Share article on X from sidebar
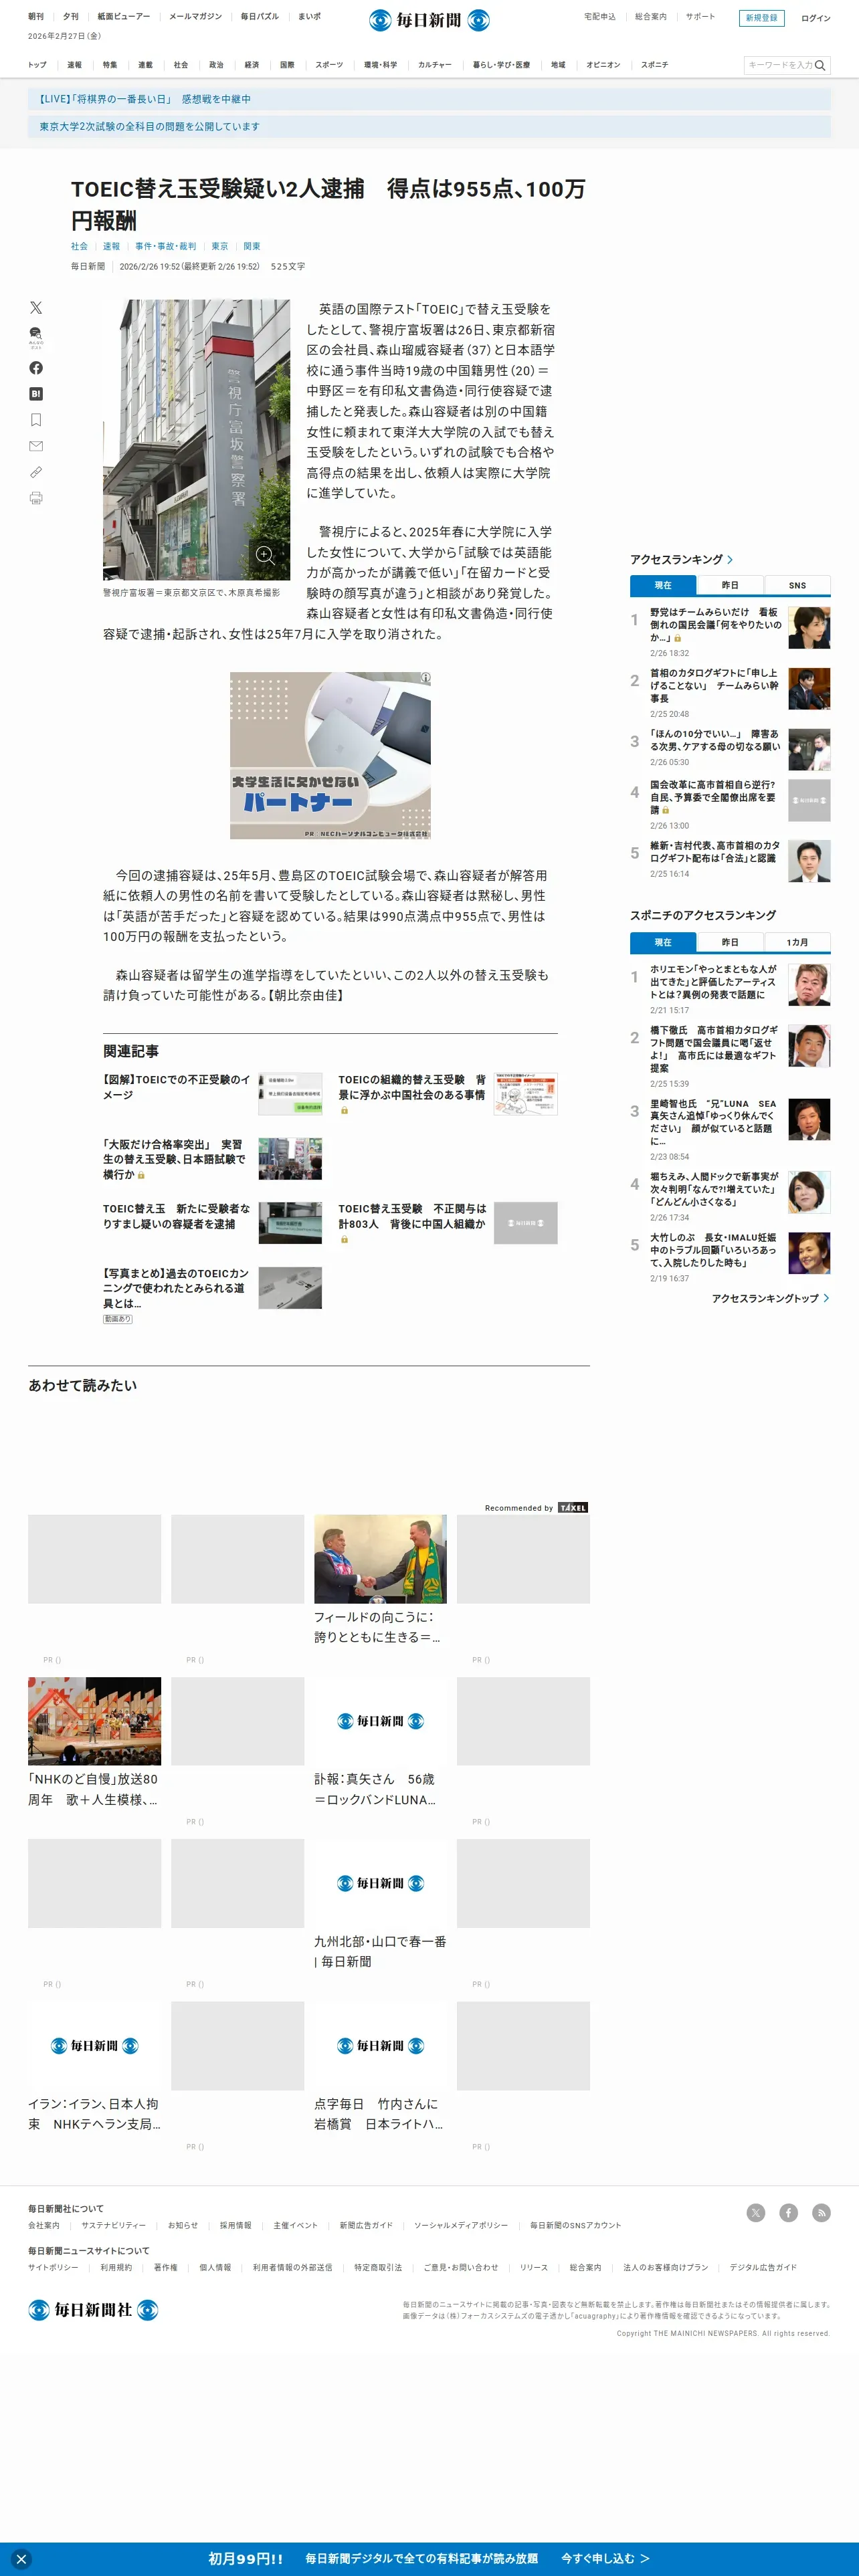Viewport: 859px width, 2576px height. (x=36, y=308)
